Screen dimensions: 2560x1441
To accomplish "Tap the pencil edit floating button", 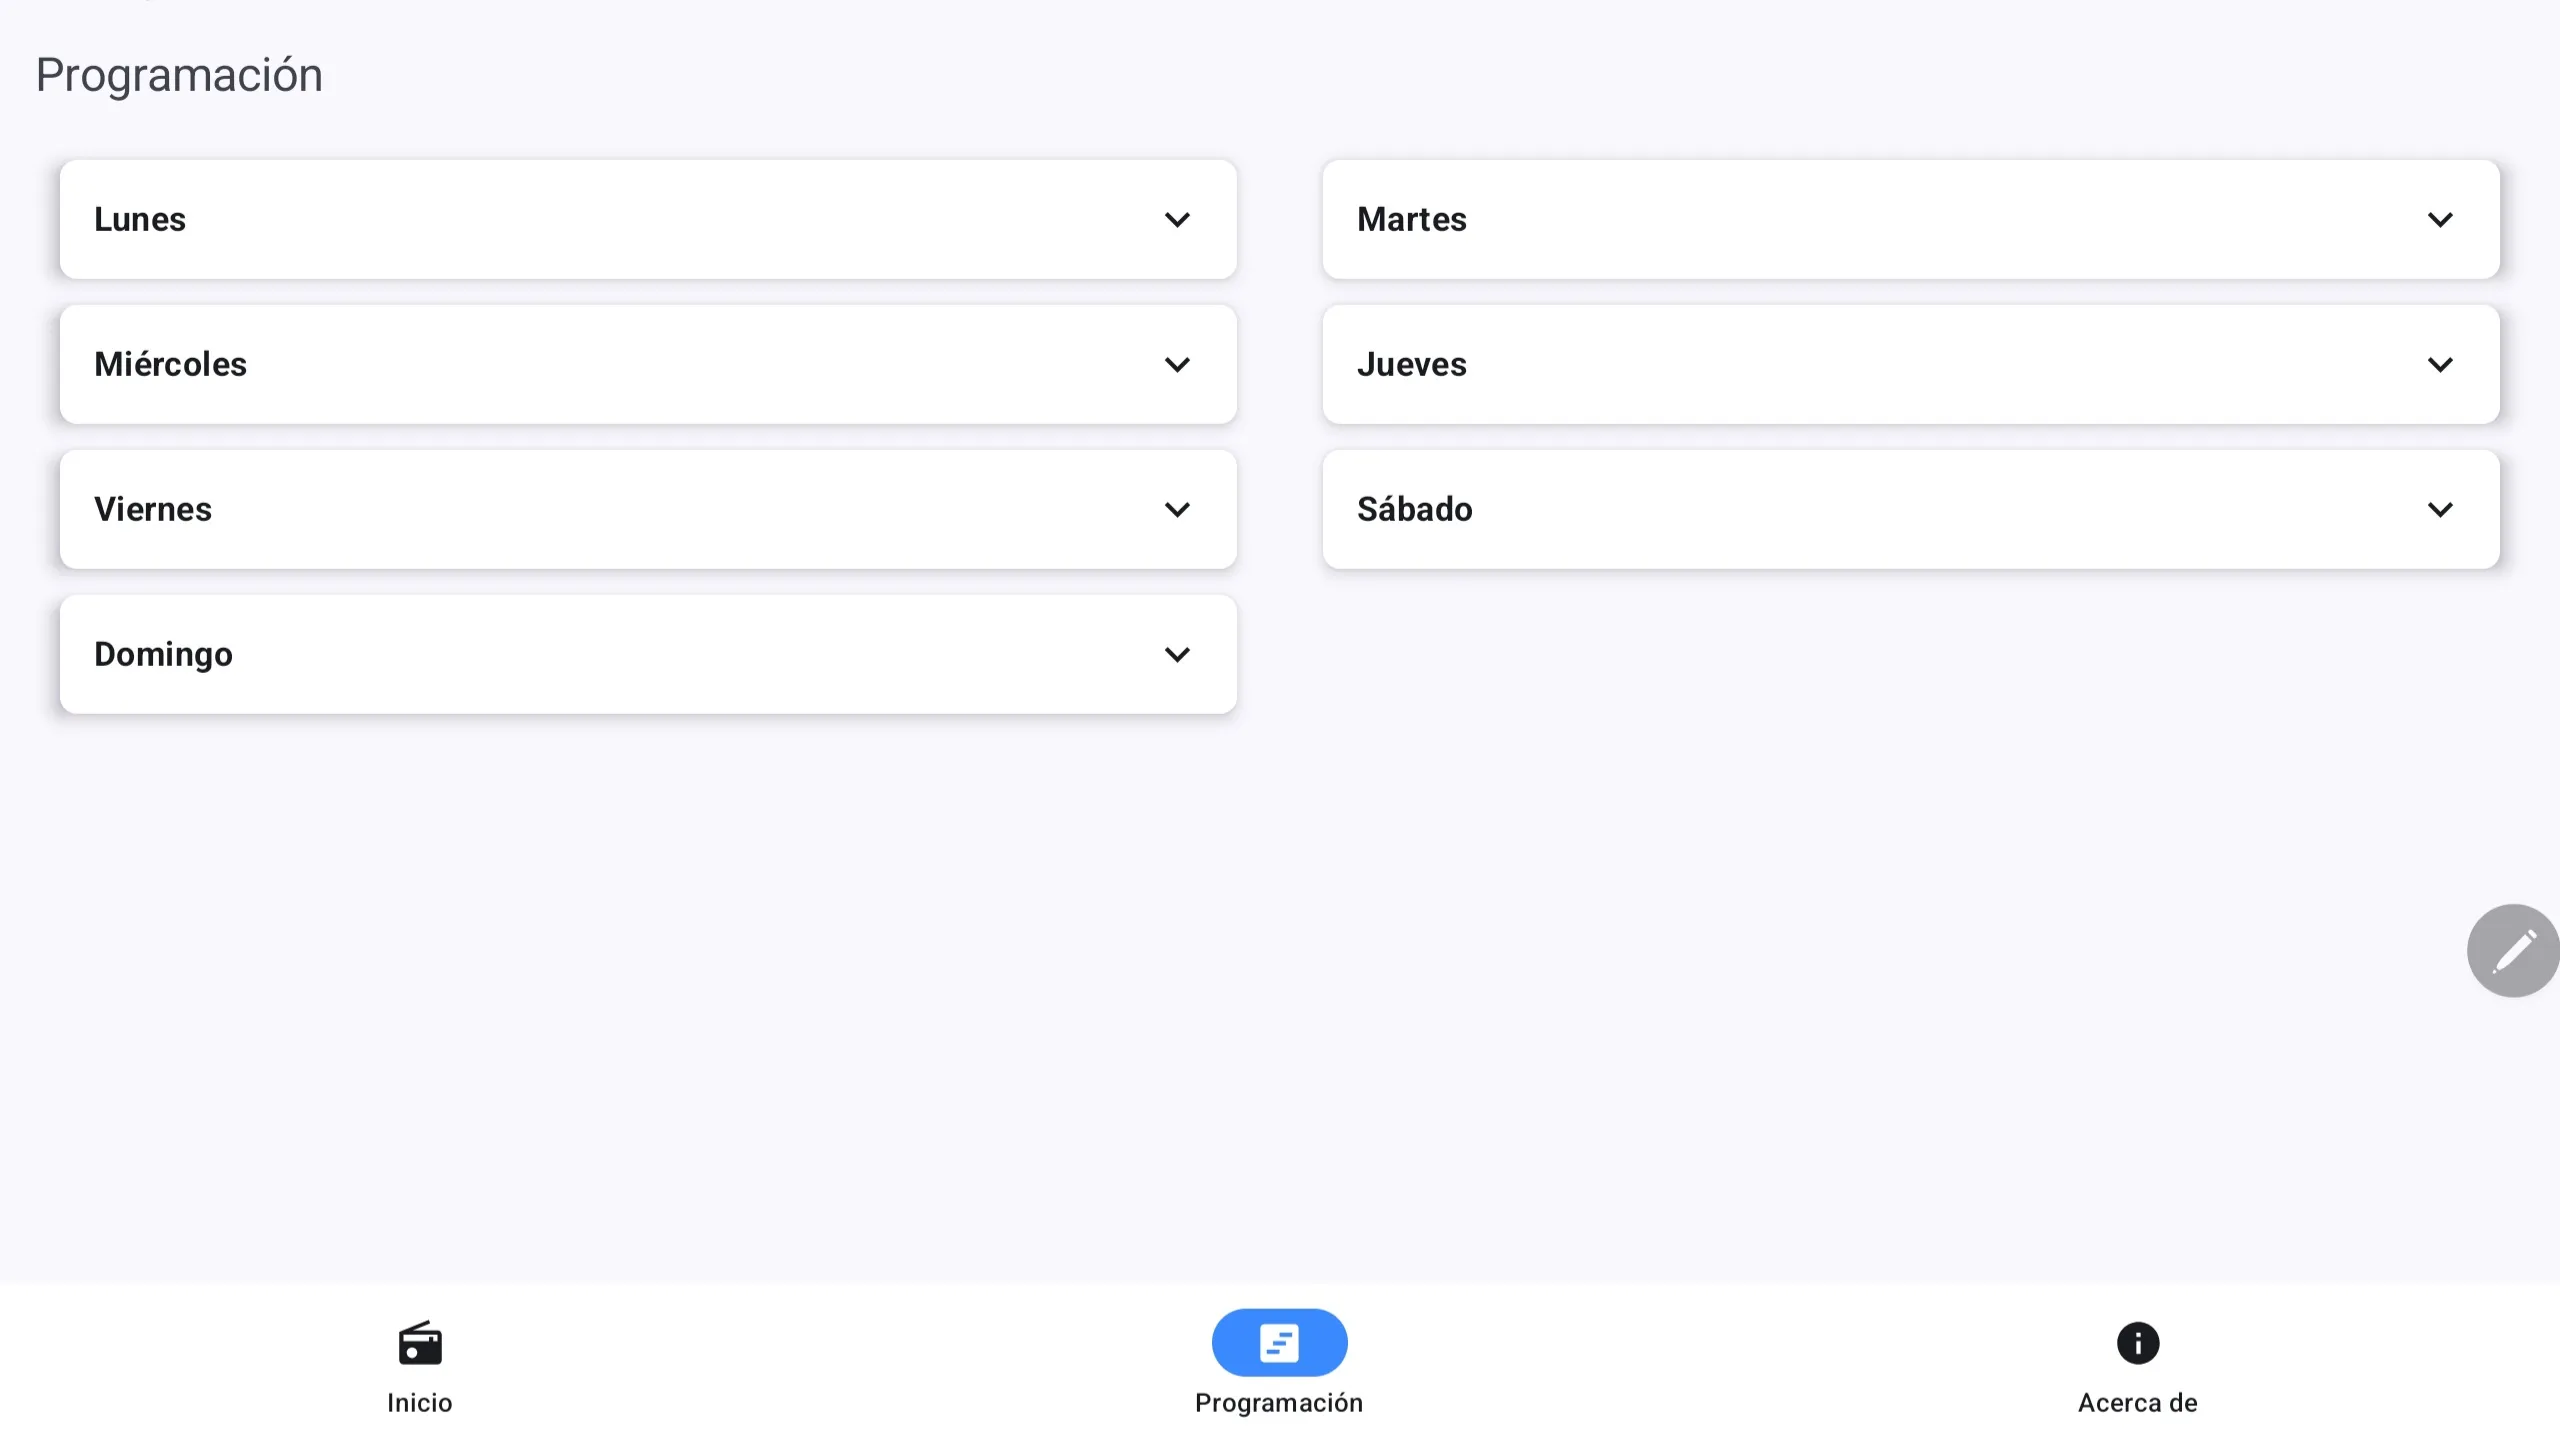I will click(x=2512, y=950).
